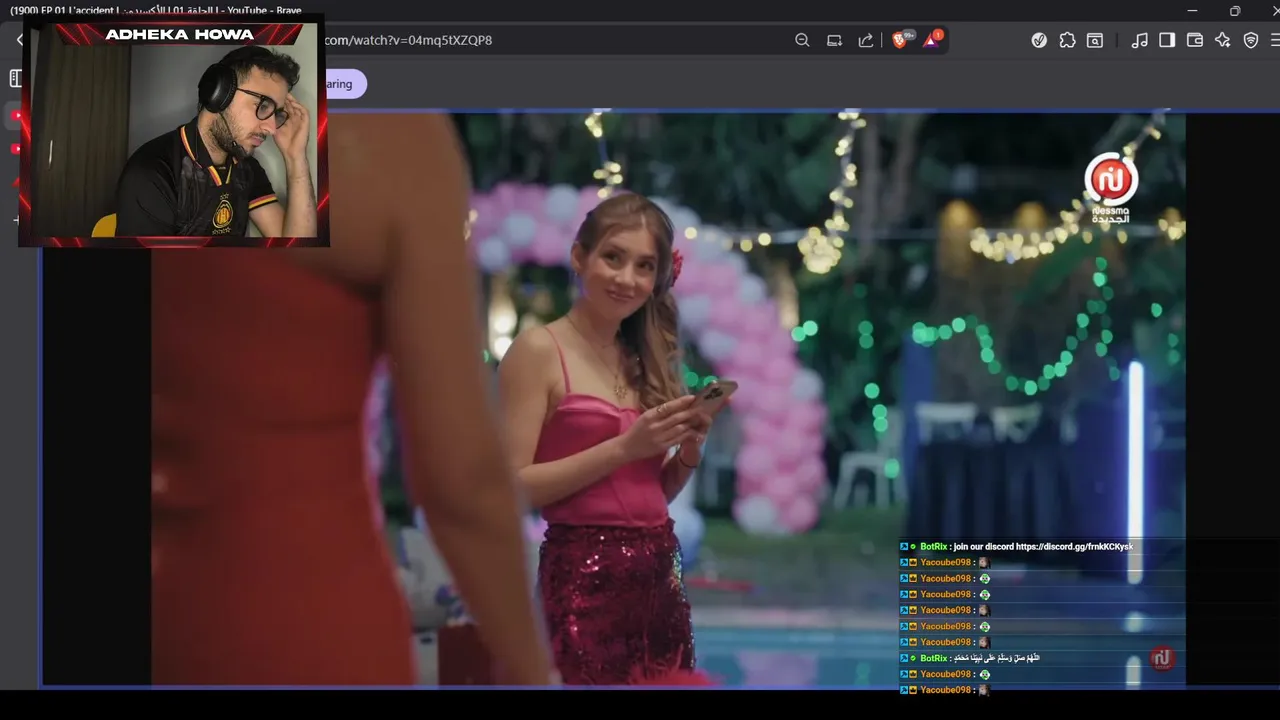1280x720 pixels.
Task: Restore the browser window size
Action: [x=1235, y=11]
